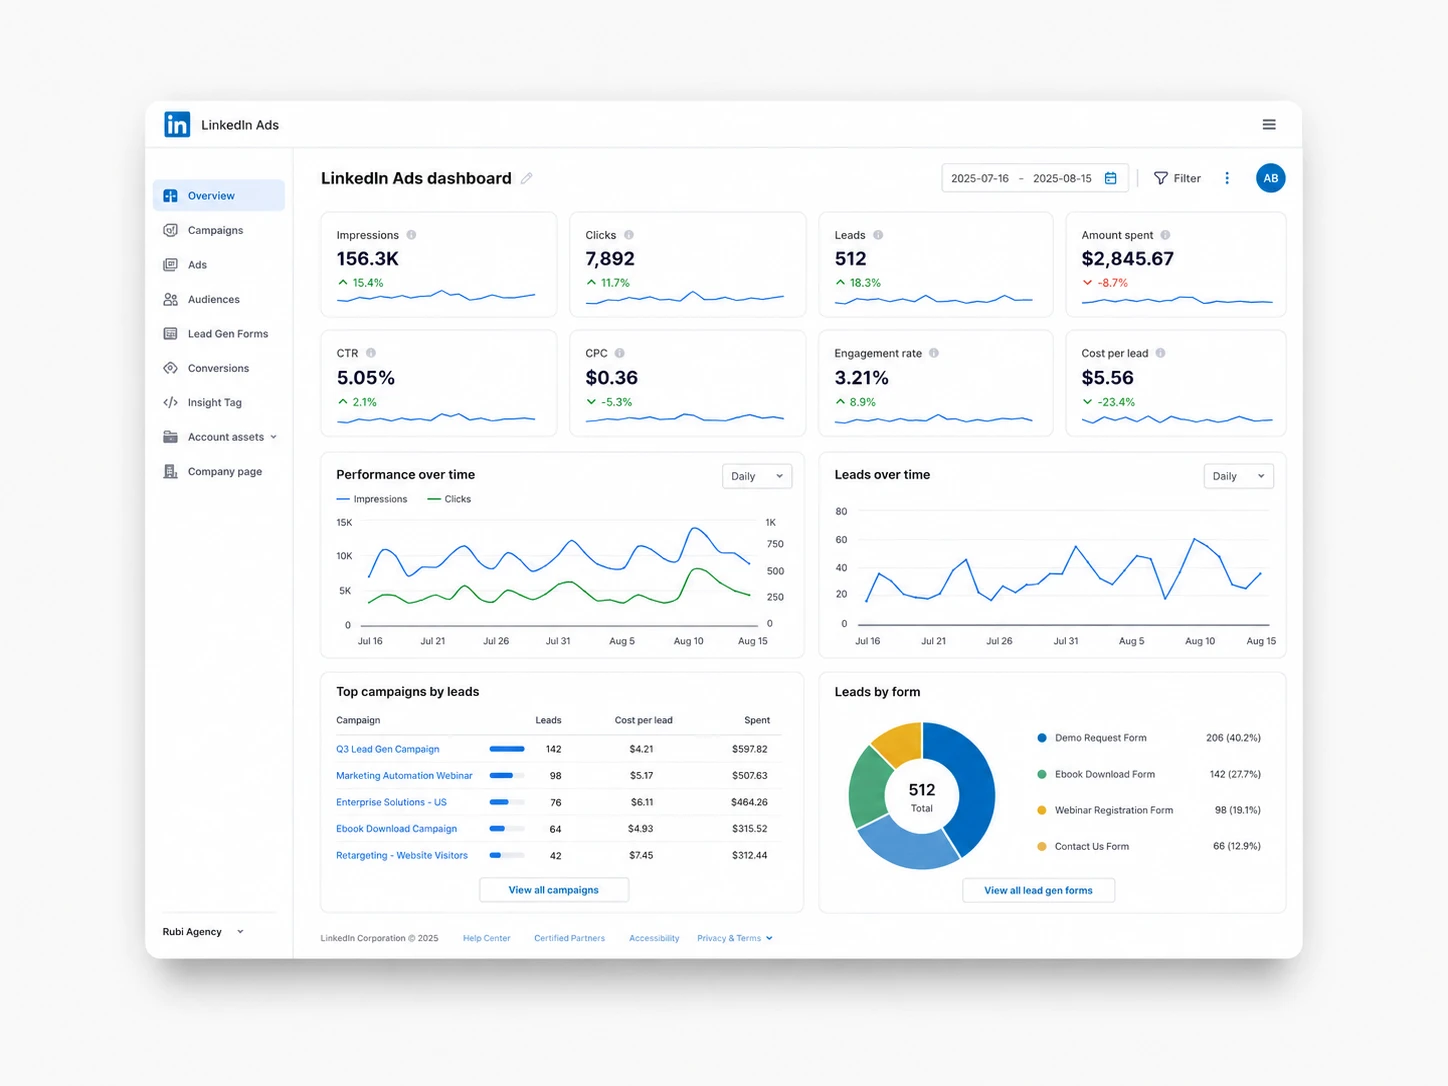Open the Rubi Agency account switcher

pos(203,932)
